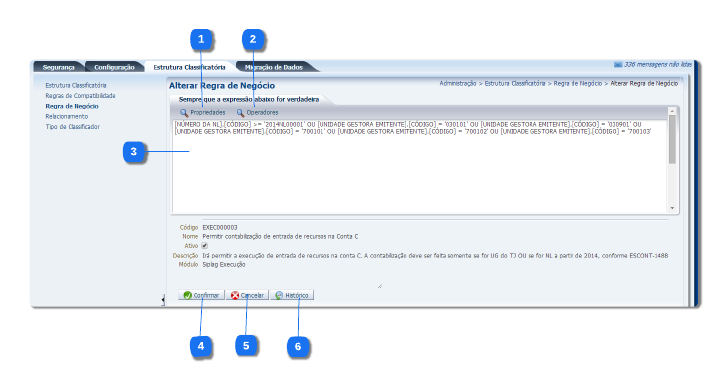Image resolution: width=728 pixels, height=388 pixels.
Task: Click the resize handle below description
Action: 380,286
